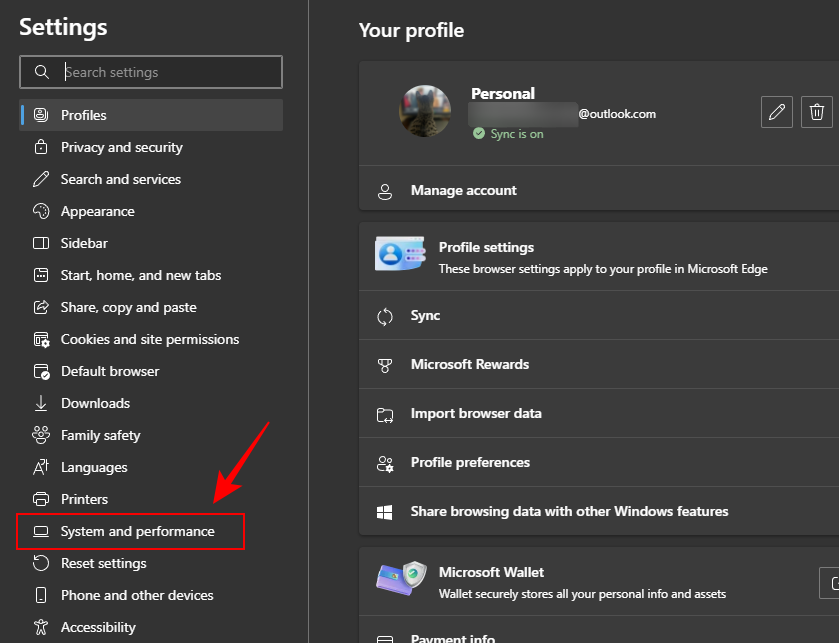
Task: Click the Microsoft Wallet icon
Action: tap(401, 578)
